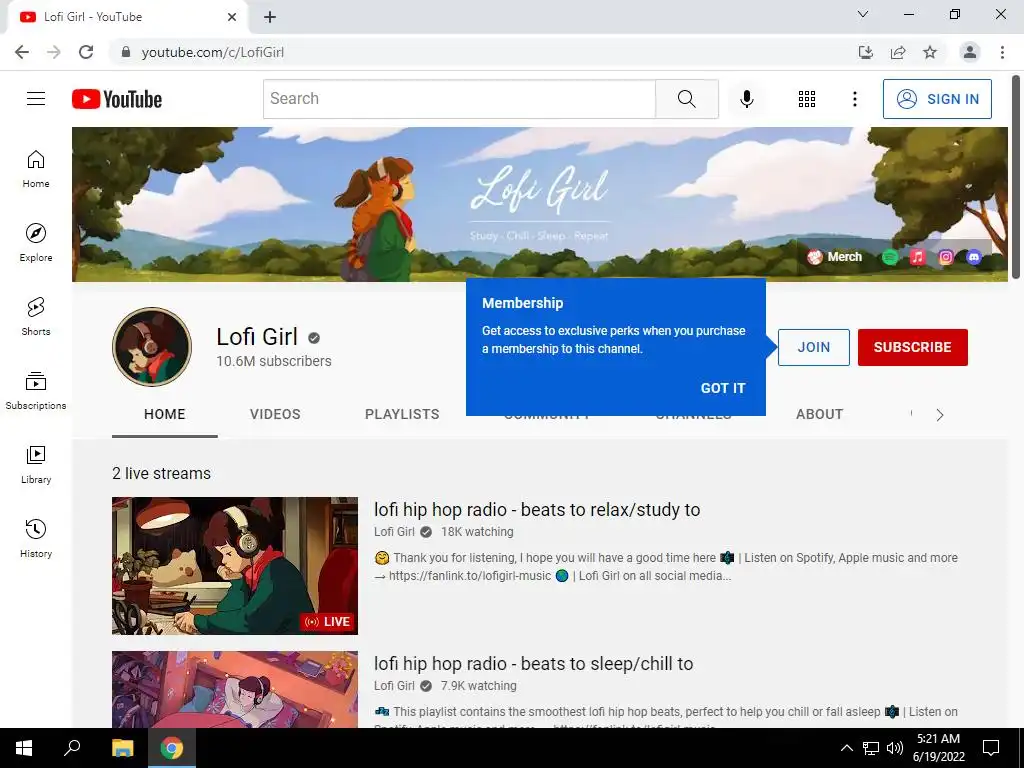Open the YouTube settings three-dot menu
Viewport: 1024px width, 768px height.
854,99
